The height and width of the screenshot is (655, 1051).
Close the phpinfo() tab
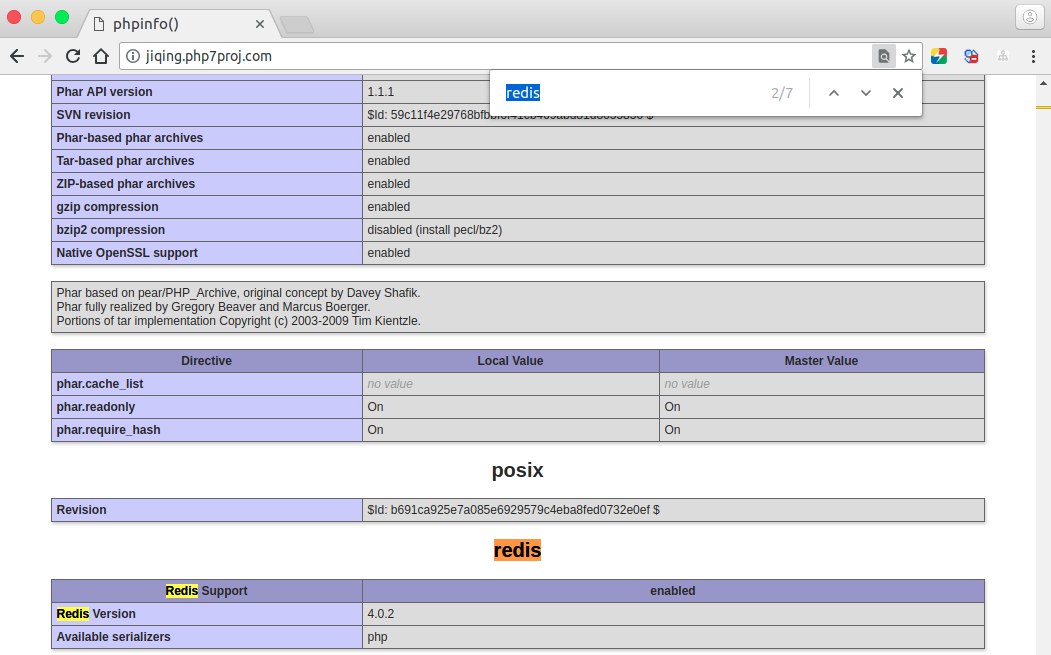260,24
